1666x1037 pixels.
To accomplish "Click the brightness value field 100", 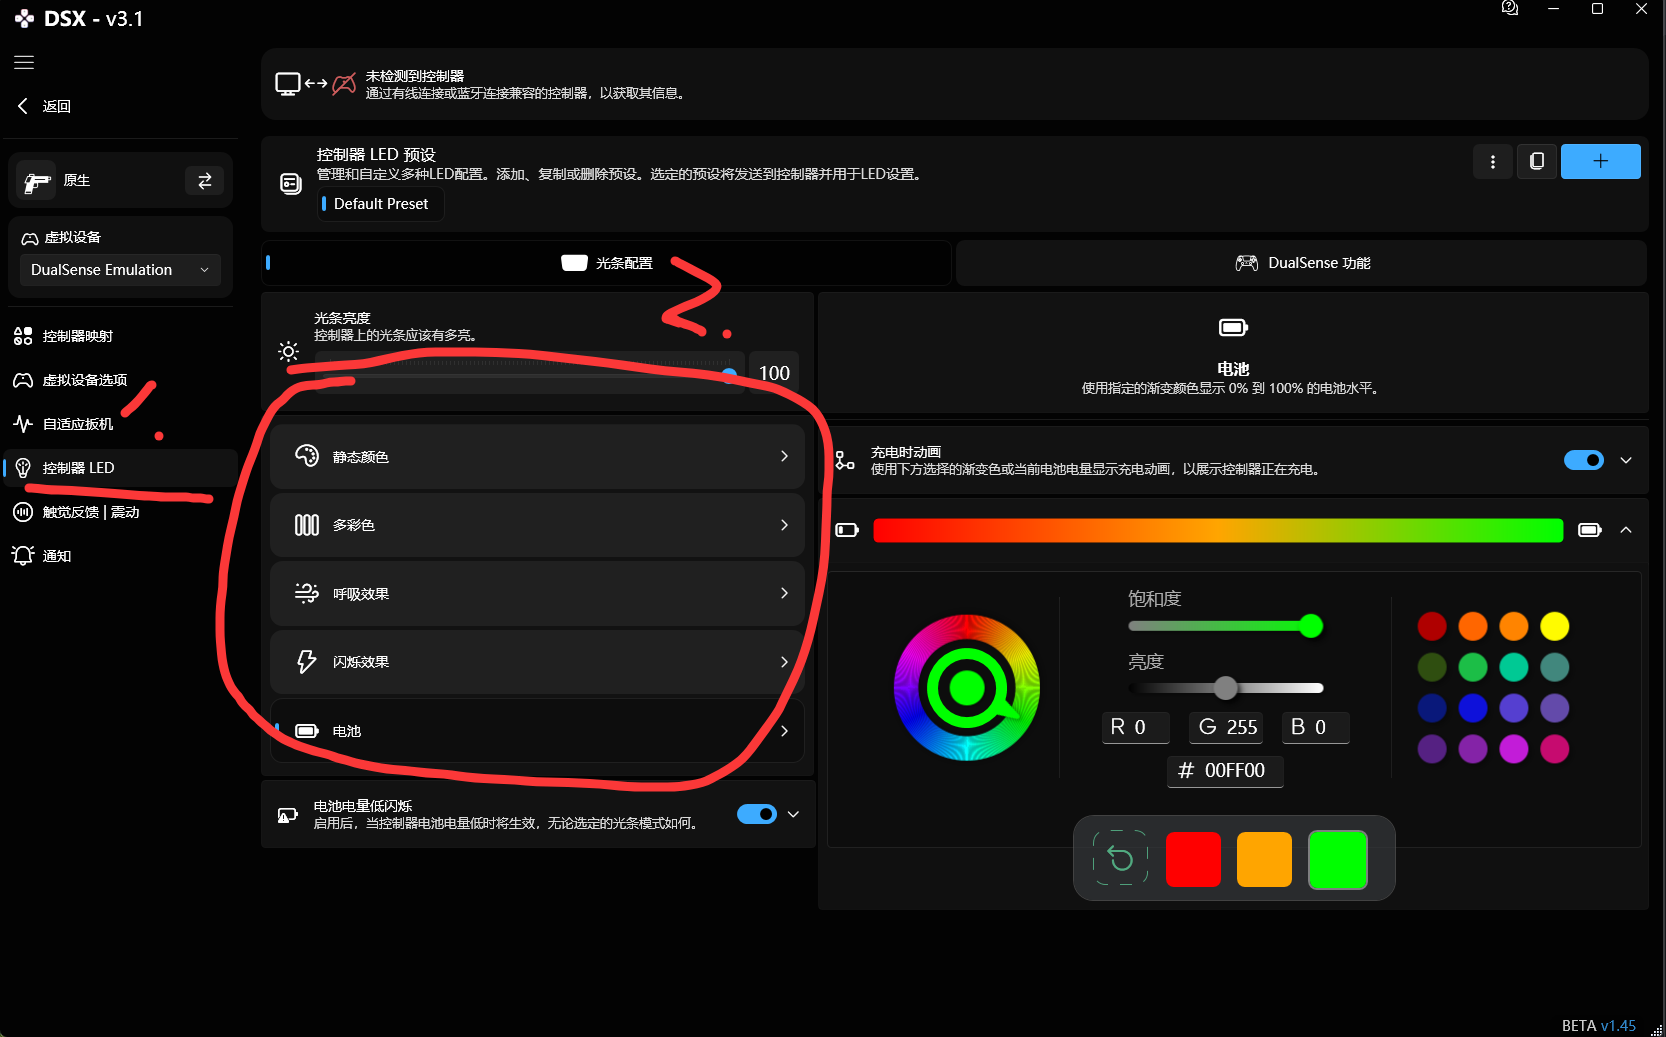I will point(774,373).
